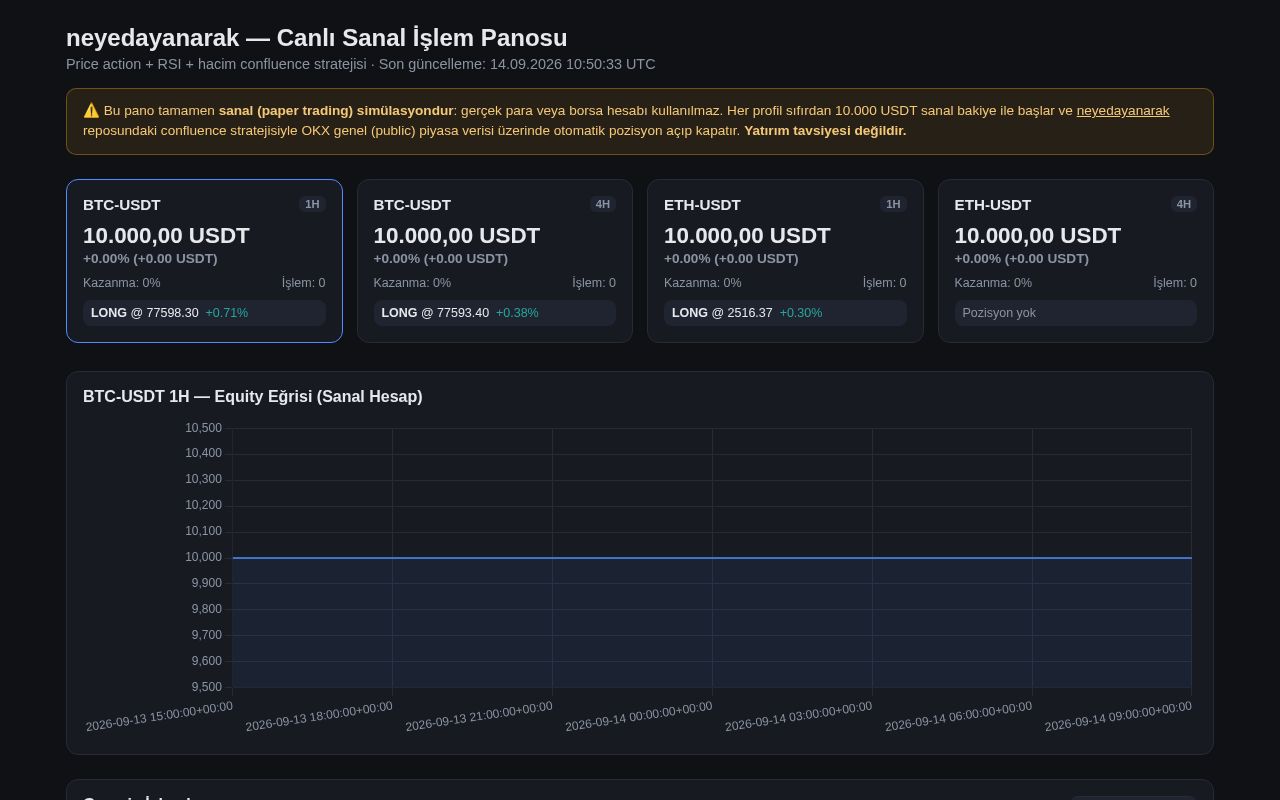Click 'İşlem: 0' on the ETH-USDT 1H card
The width and height of the screenshot is (1280, 800).
(x=885, y=283)
